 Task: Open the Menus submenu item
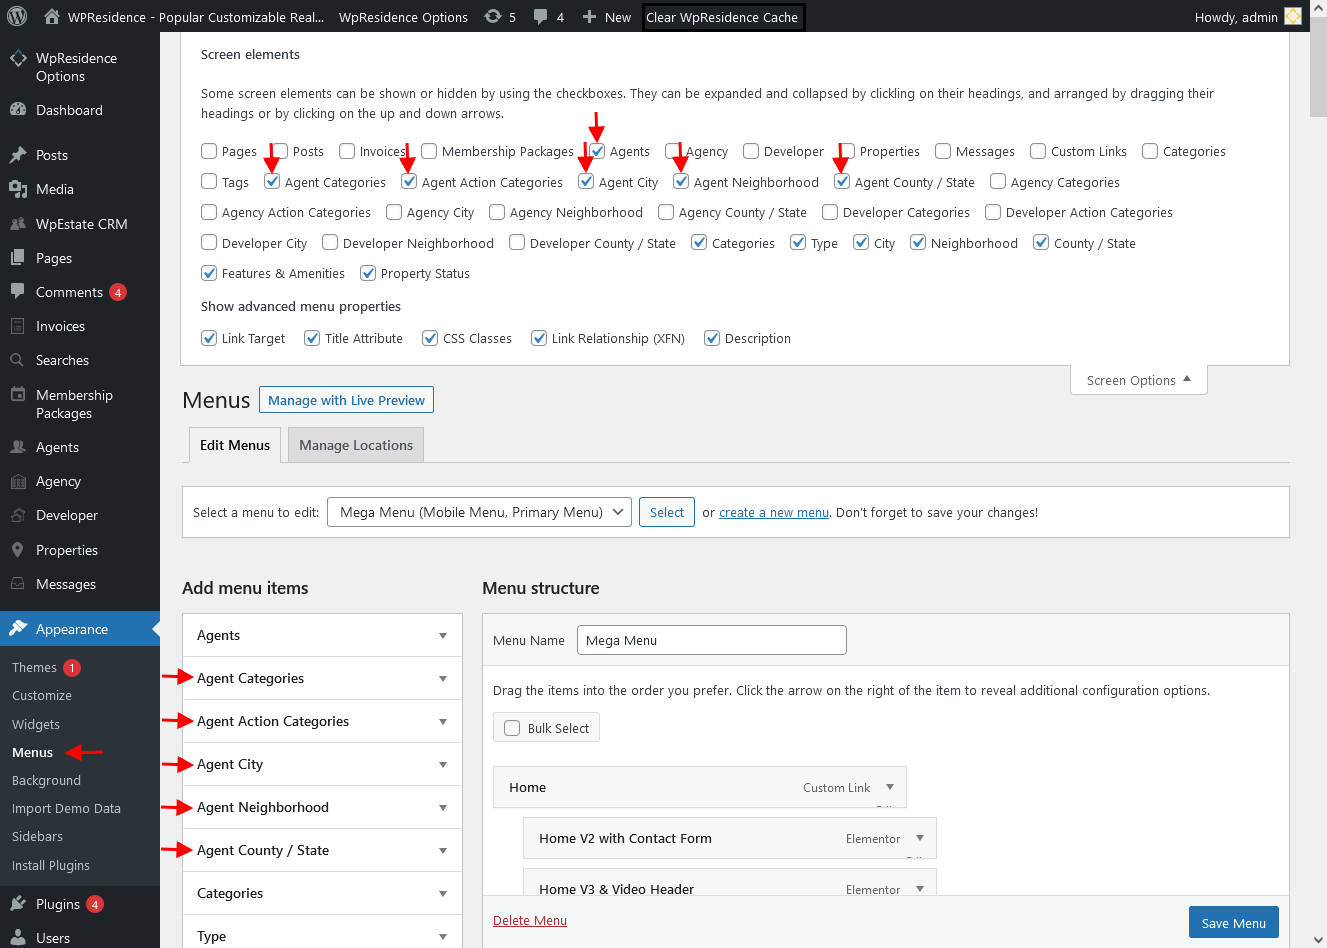pyautogui.click(x=32, y=752)
